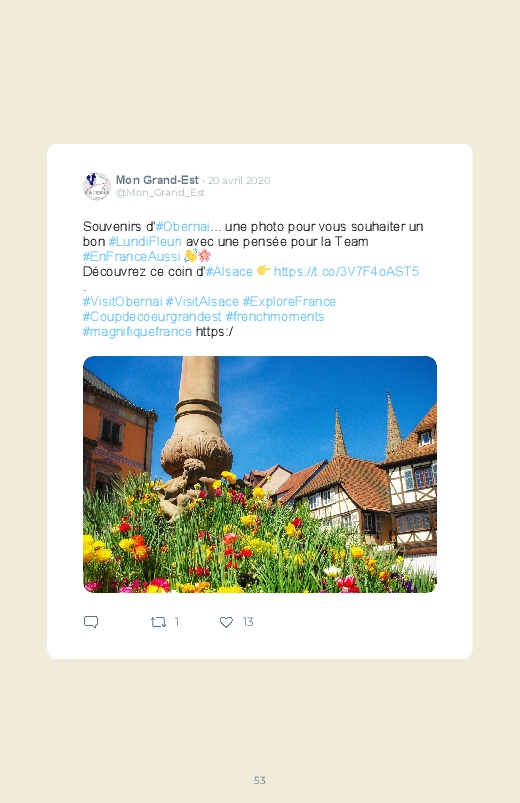
Task: Open the #LundiFleuri hashtag
Action: tap(145, 241)
